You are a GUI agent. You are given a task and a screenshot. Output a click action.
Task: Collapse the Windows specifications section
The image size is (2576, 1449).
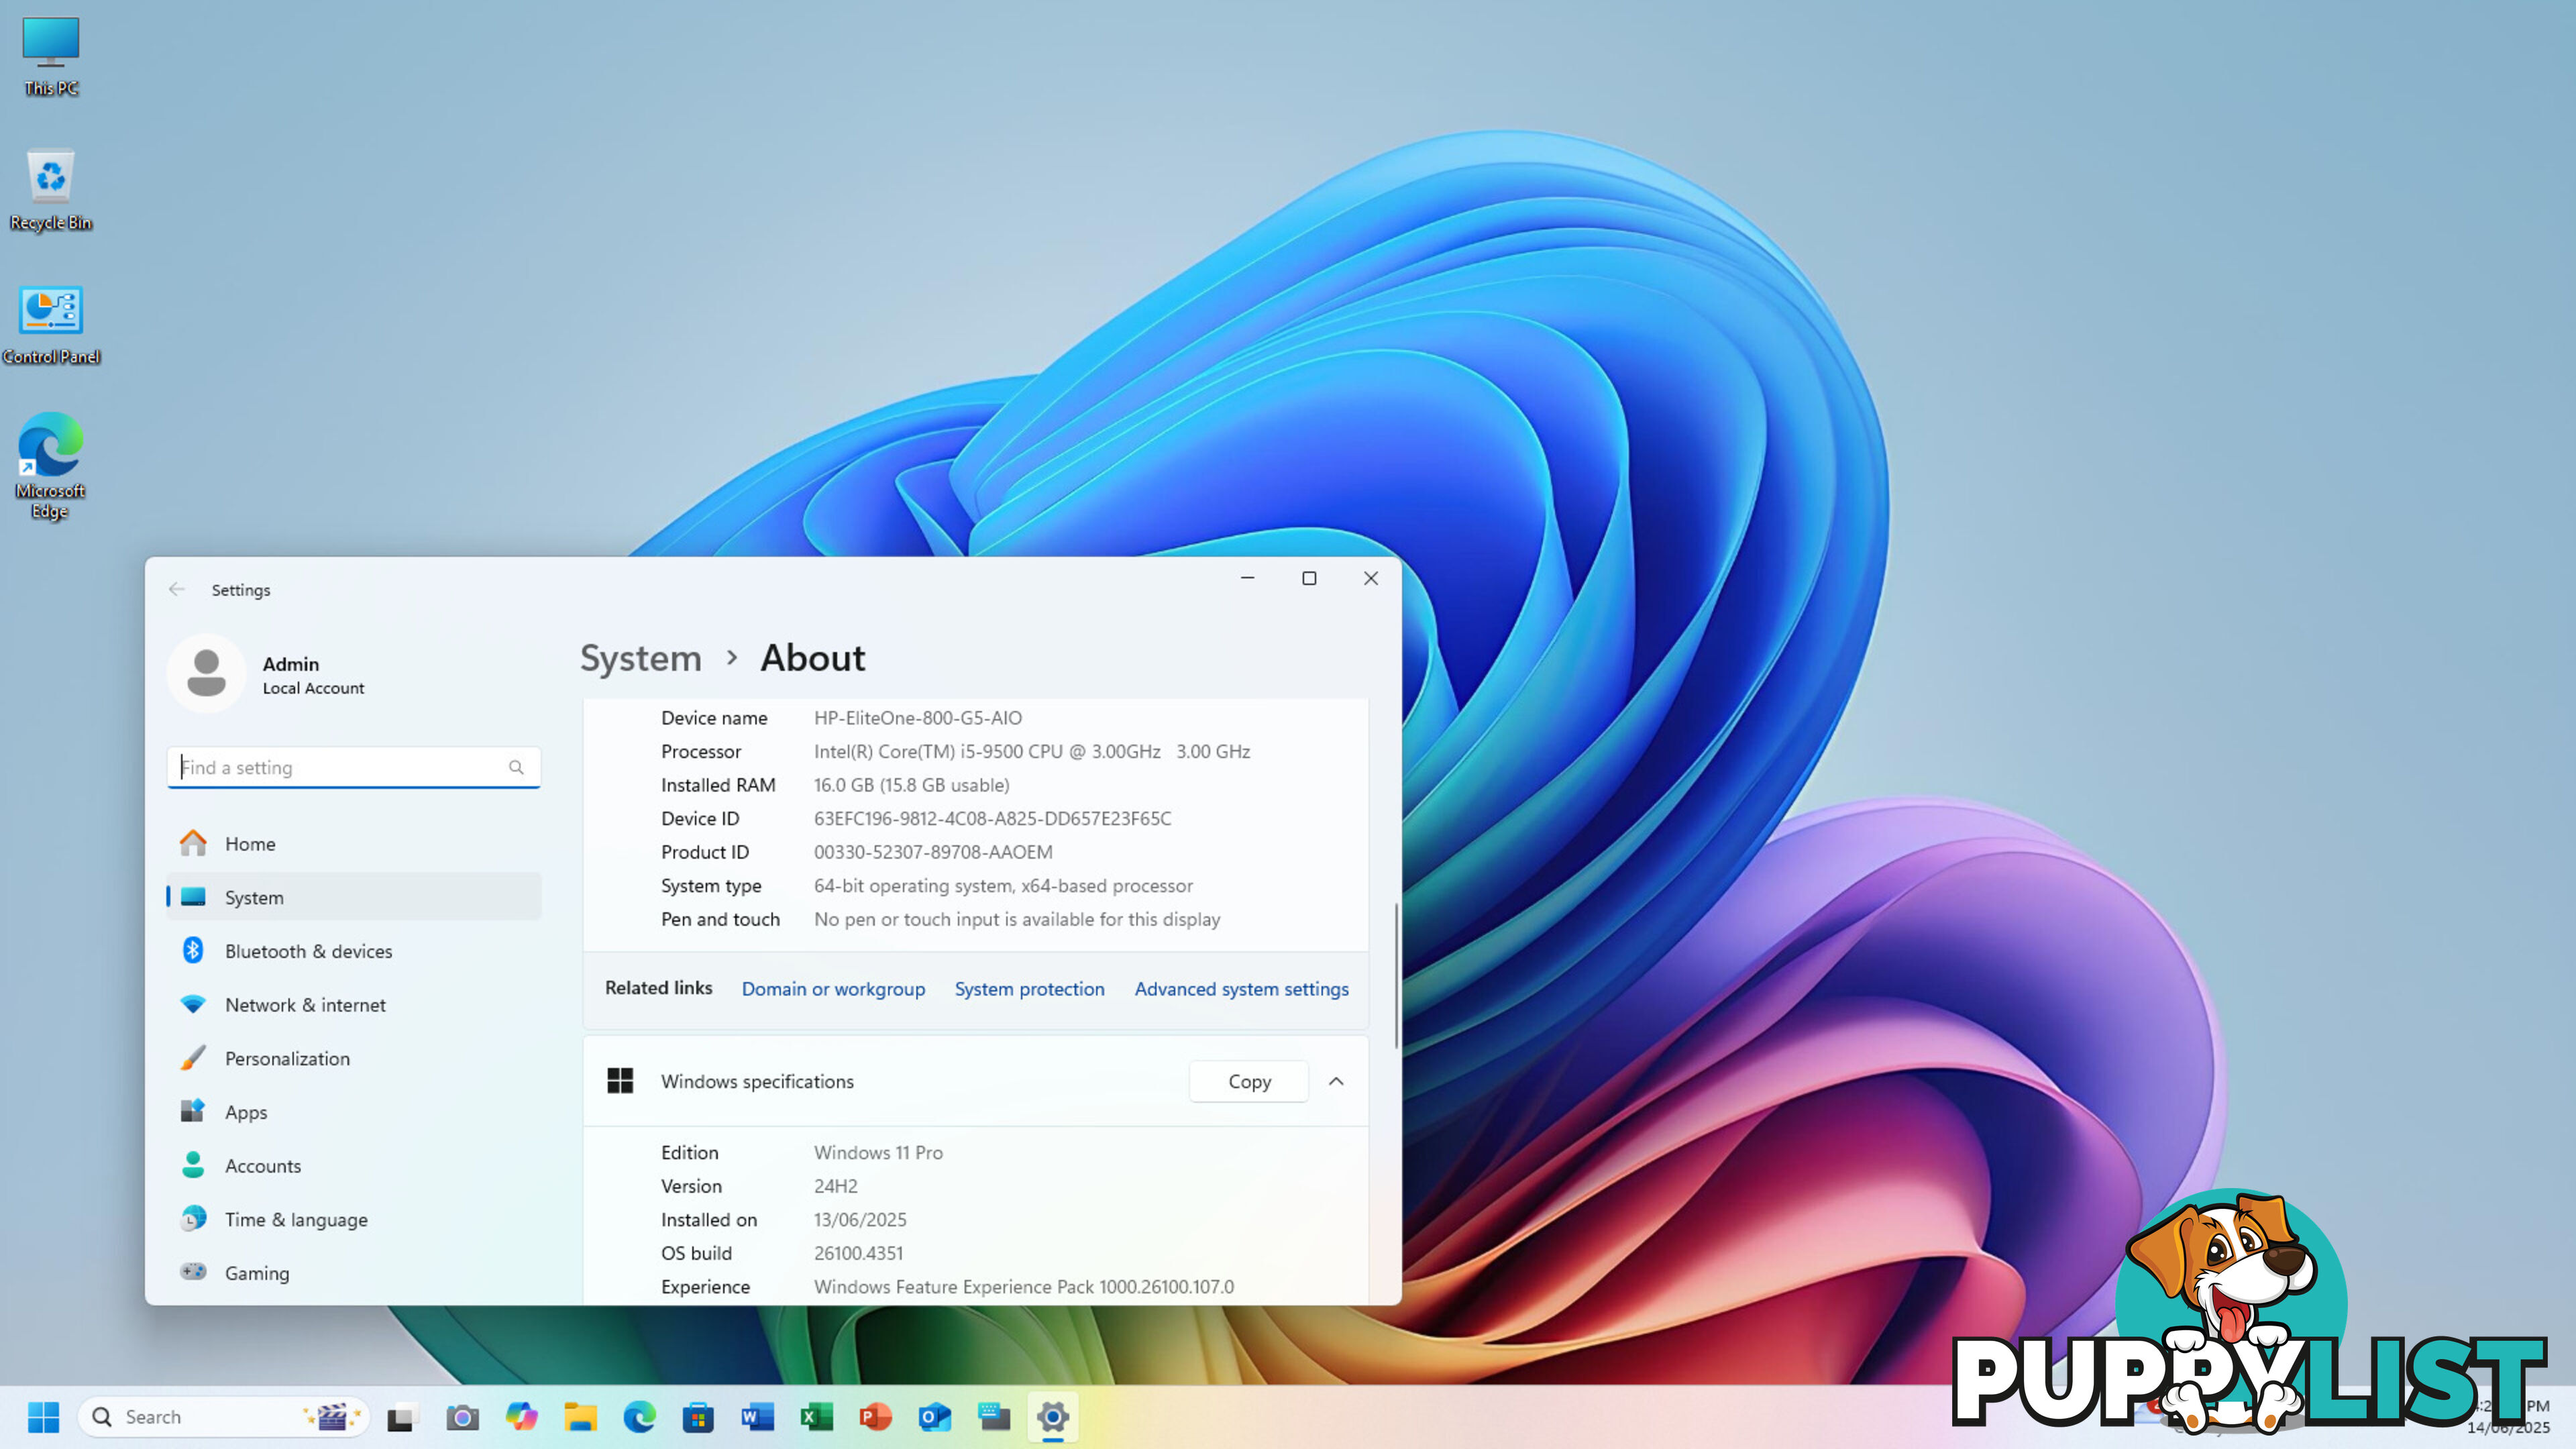[x=1336, y=1081]
